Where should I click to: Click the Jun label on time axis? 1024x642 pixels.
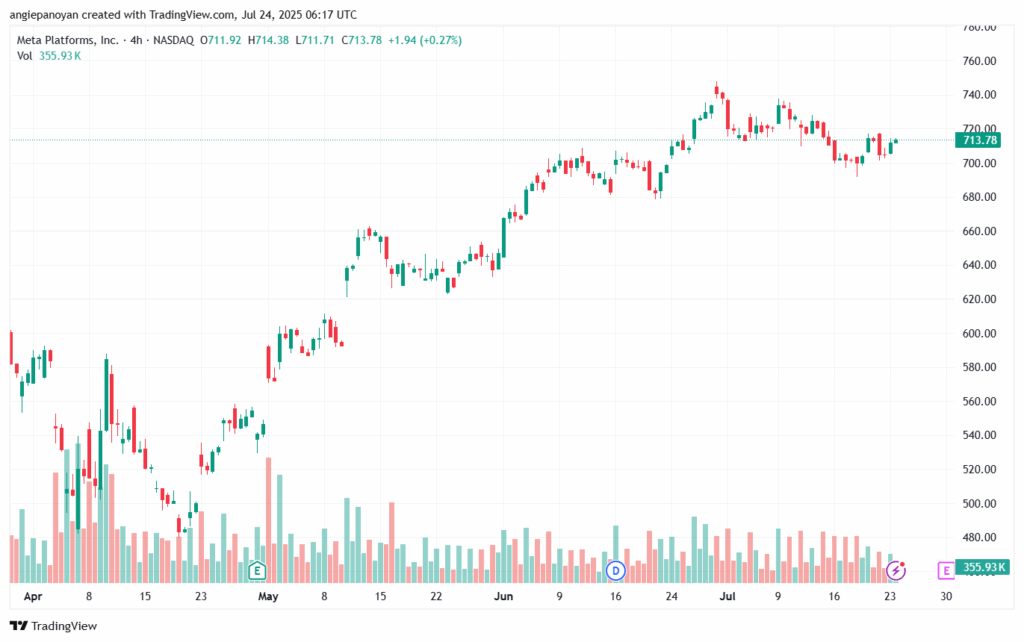503,596
